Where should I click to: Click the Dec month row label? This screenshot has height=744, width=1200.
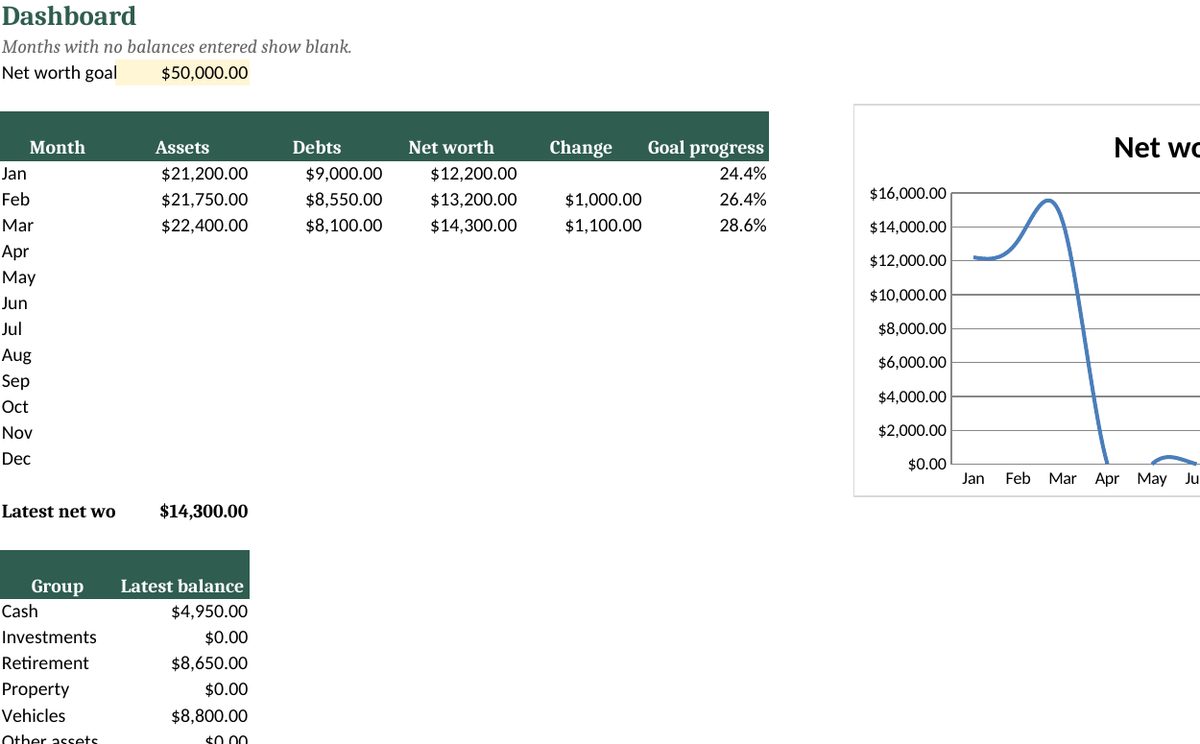click(16, 459)
